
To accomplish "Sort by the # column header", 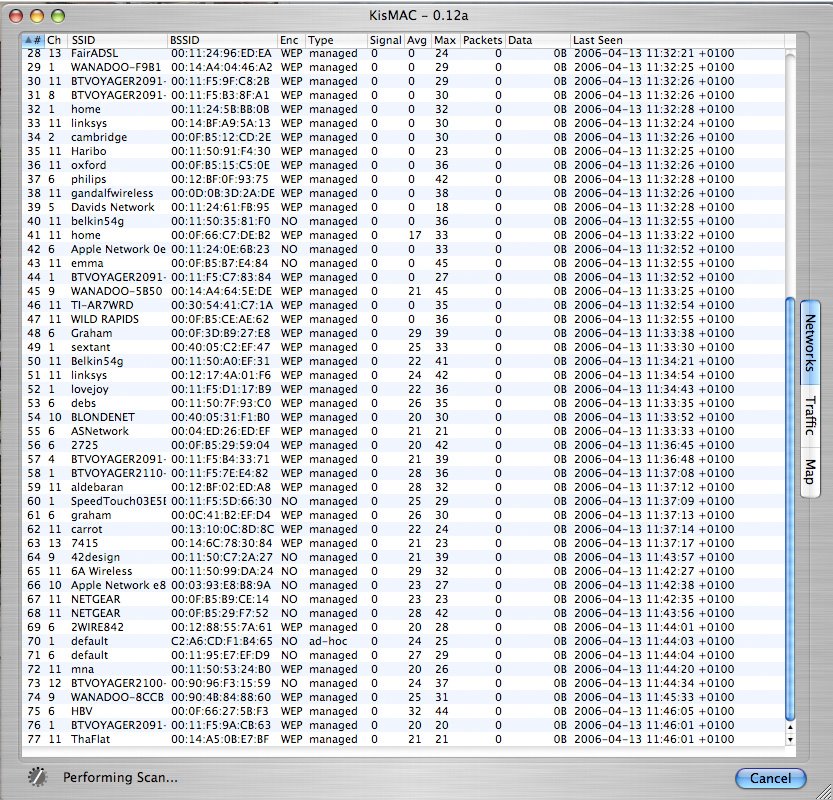I will (x=33, y=40).
